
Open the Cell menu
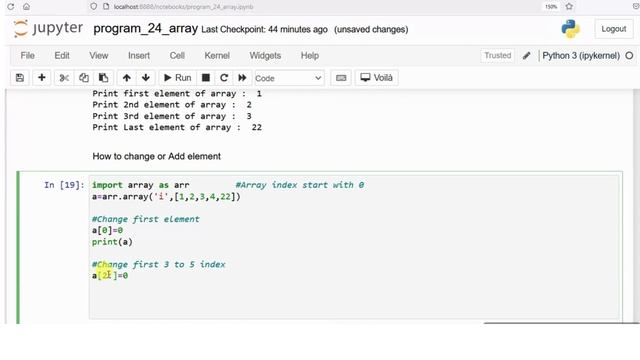click(x=177, y=56)
